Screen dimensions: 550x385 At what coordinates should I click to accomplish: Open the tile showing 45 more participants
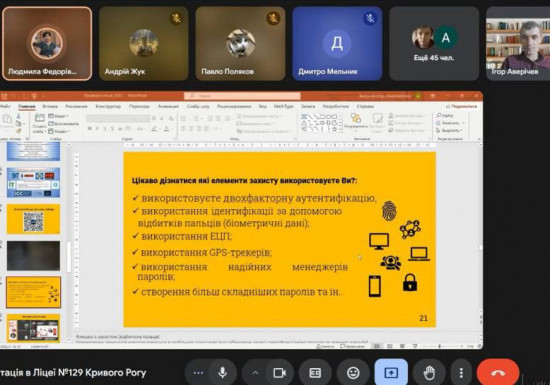434,43
